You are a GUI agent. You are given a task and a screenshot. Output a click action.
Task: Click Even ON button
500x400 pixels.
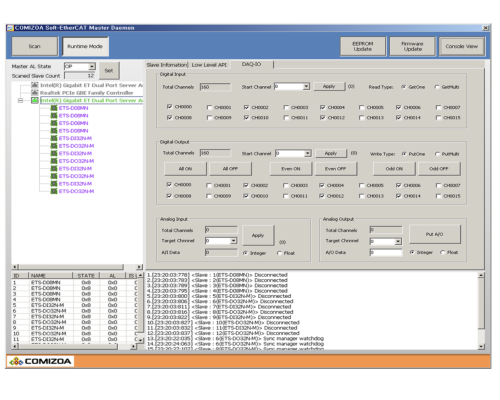click(x=291, y=169)
